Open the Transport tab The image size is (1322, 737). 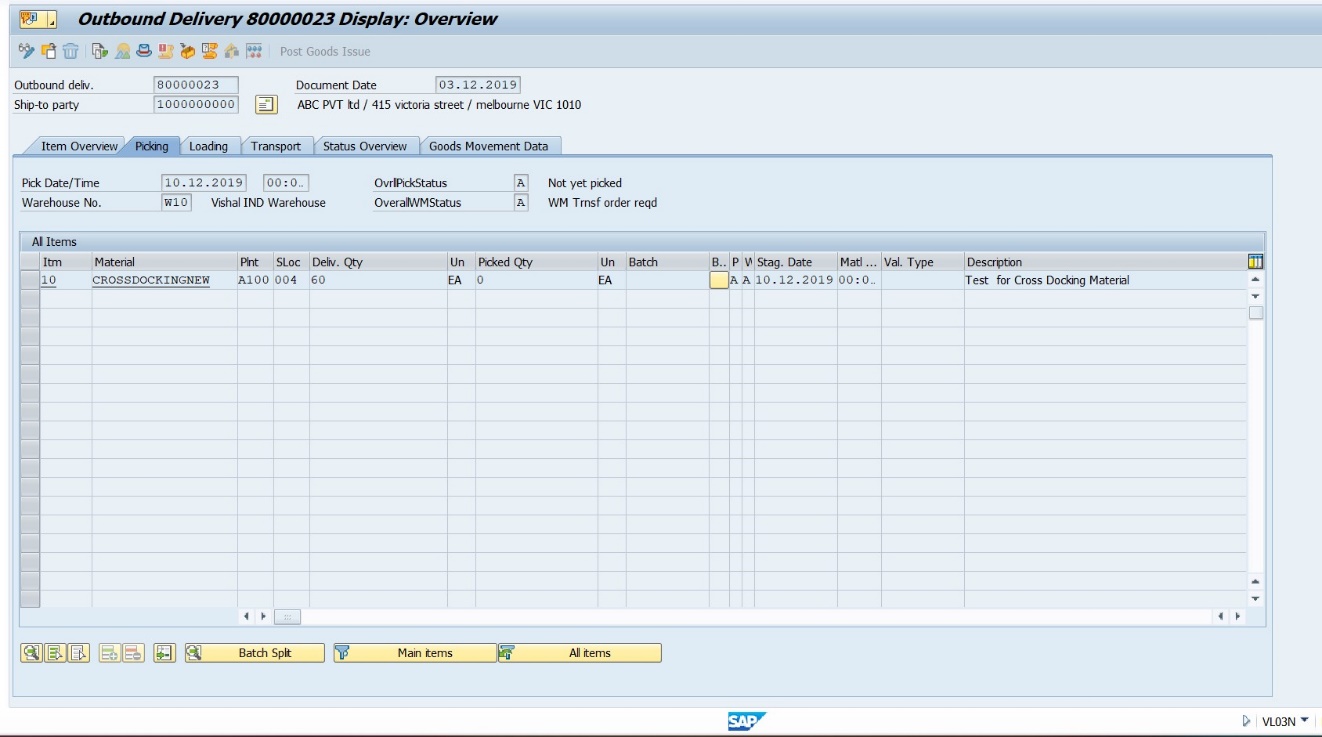276,146
